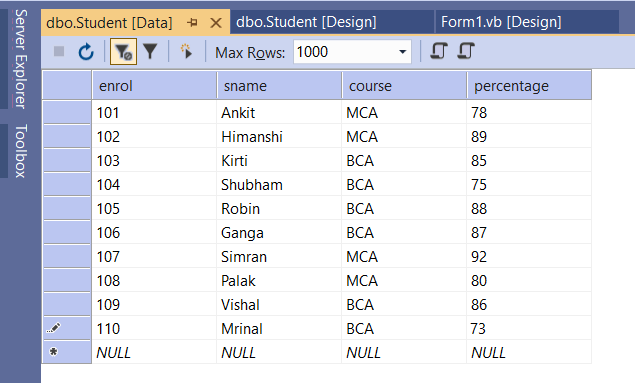Refresh the Student table data
The width and height of the screenshot is (635, 383).
click(x=86, y=52)
